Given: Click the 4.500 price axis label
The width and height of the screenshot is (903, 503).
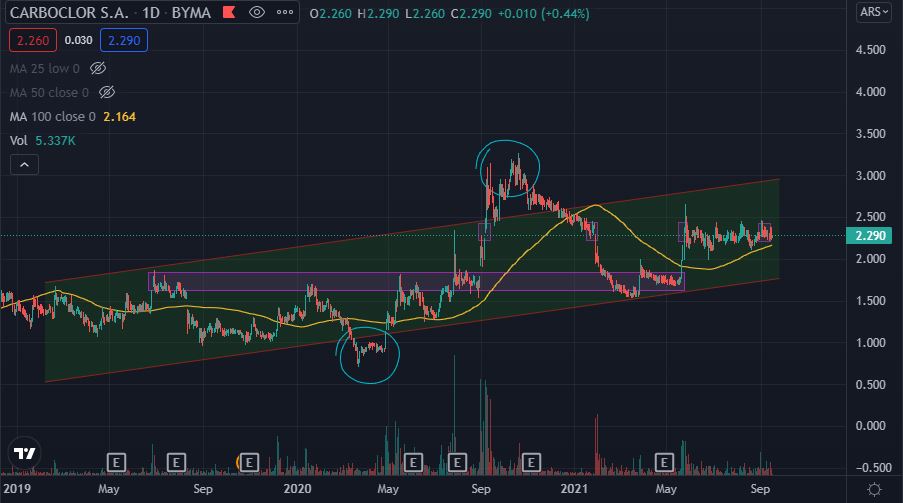Looking at the screenshot, I should (870, 50).
